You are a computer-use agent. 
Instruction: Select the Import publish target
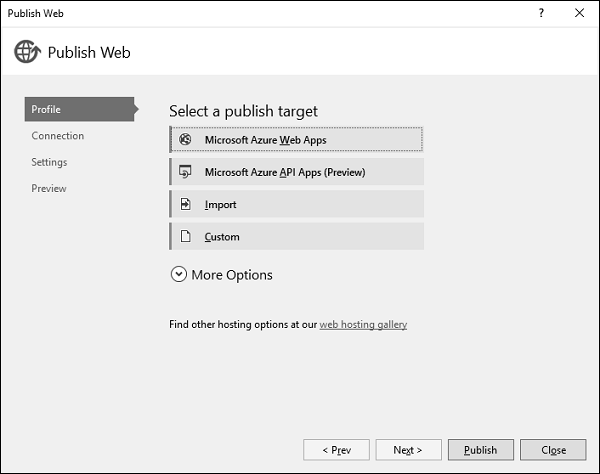pyautogui.click(x=297, y=205)
